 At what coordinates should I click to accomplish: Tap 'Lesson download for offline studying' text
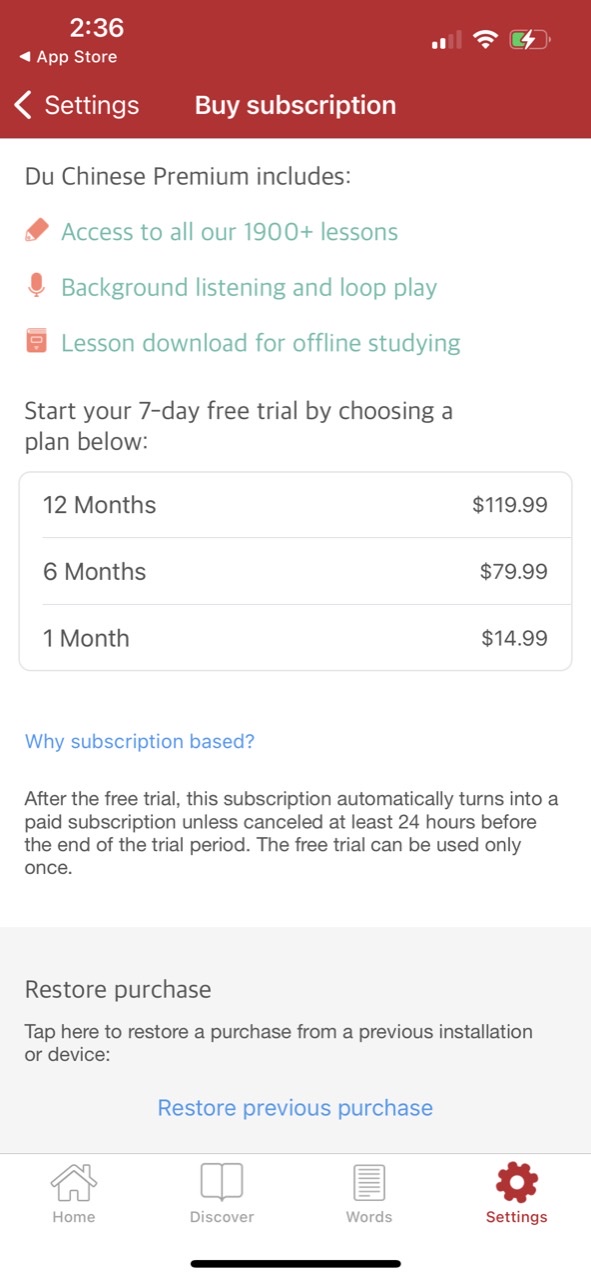coord(261,343)
